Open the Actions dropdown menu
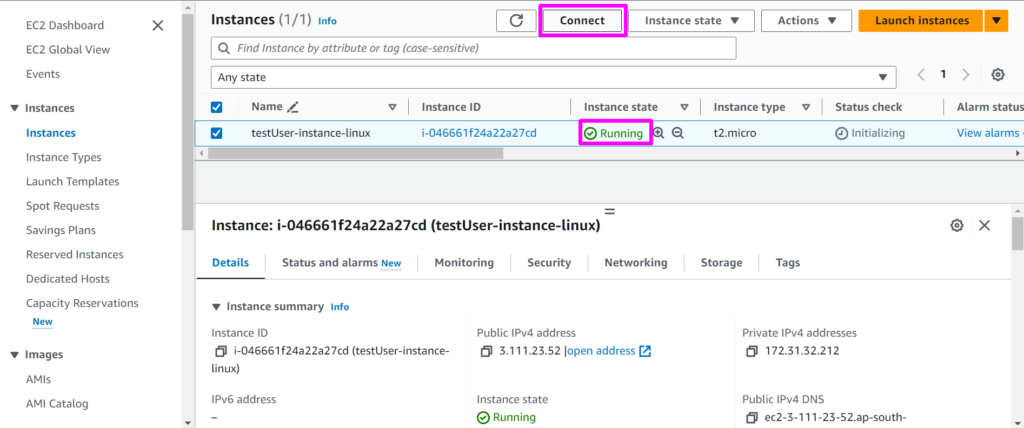Viewport: 1024px width, 428px height. [x=806, y=20]
